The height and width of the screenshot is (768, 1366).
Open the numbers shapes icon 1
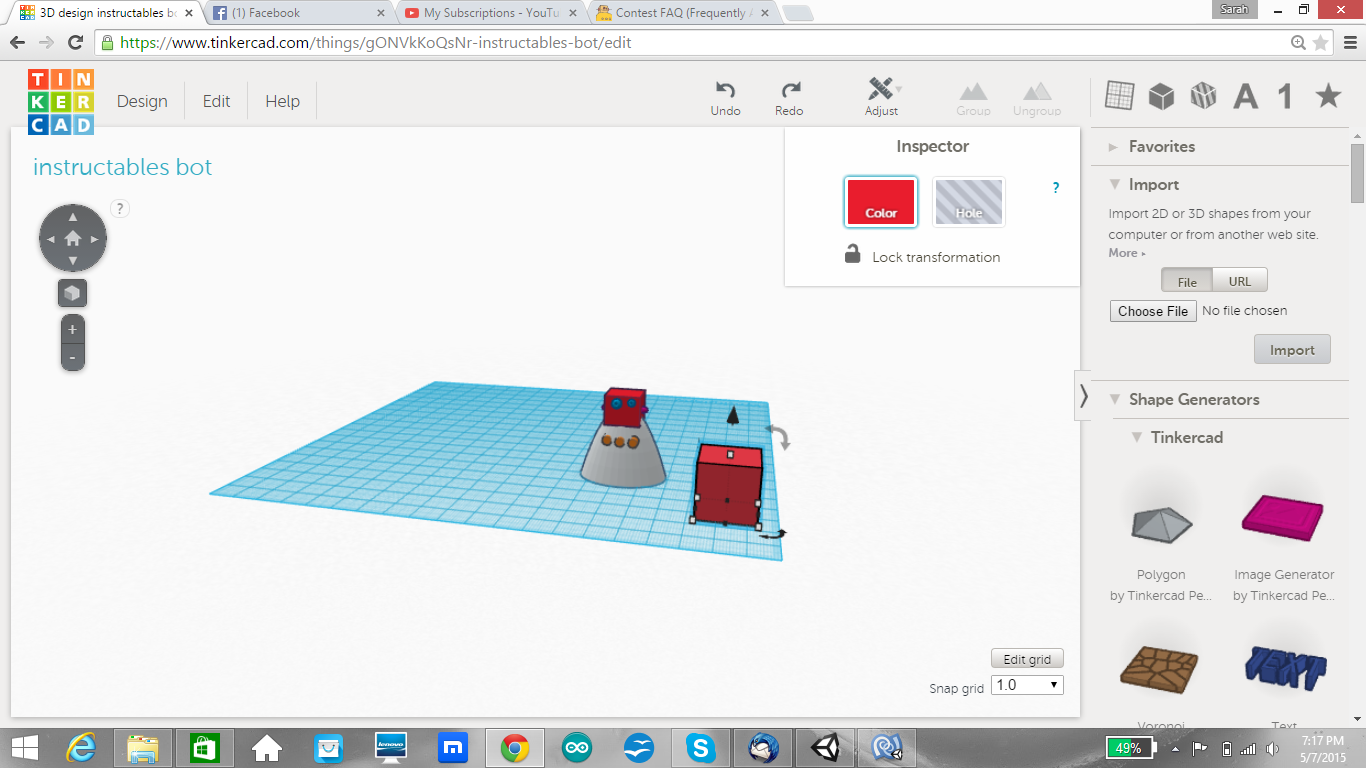[x=1286, y=96]
